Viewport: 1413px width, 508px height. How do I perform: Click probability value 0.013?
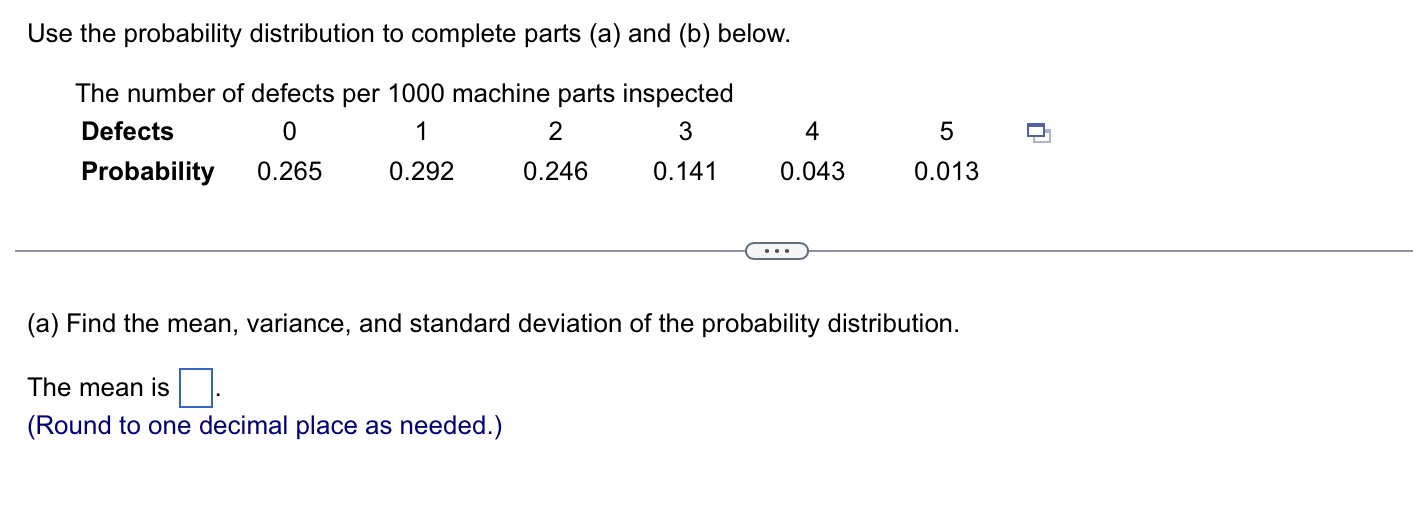tap(946, 172)
